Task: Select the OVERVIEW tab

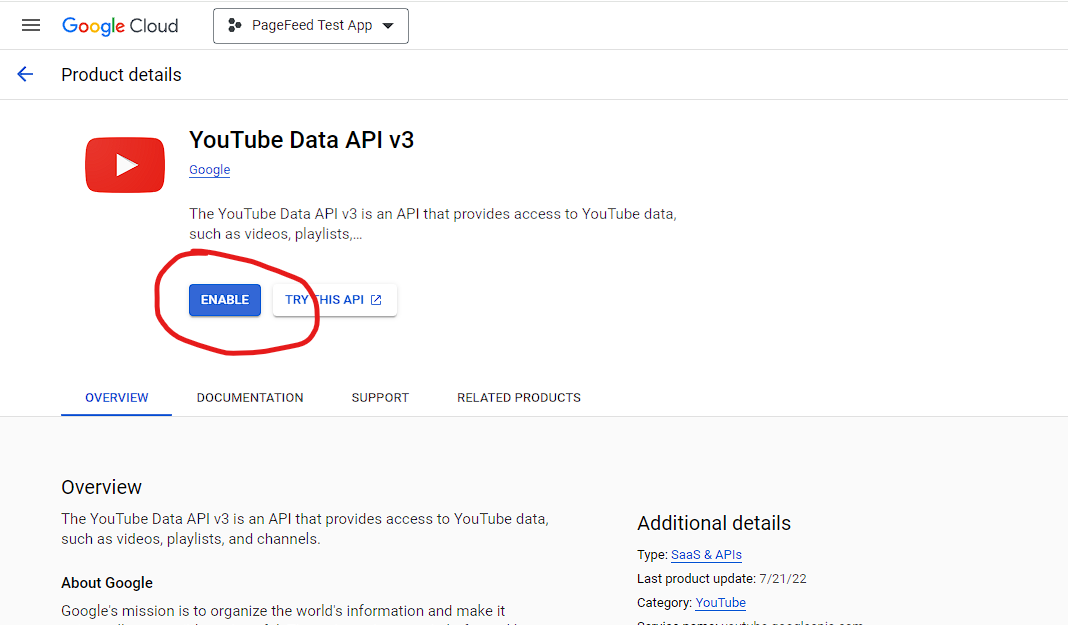Action: [116, 398]
